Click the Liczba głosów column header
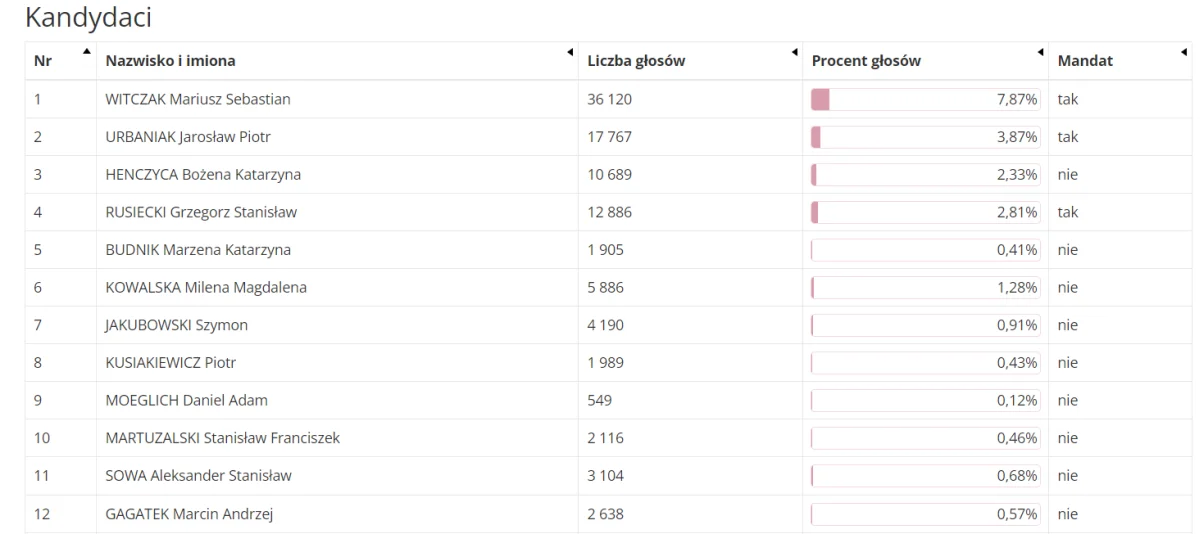1200x534 pixels. tap(635, 62)
